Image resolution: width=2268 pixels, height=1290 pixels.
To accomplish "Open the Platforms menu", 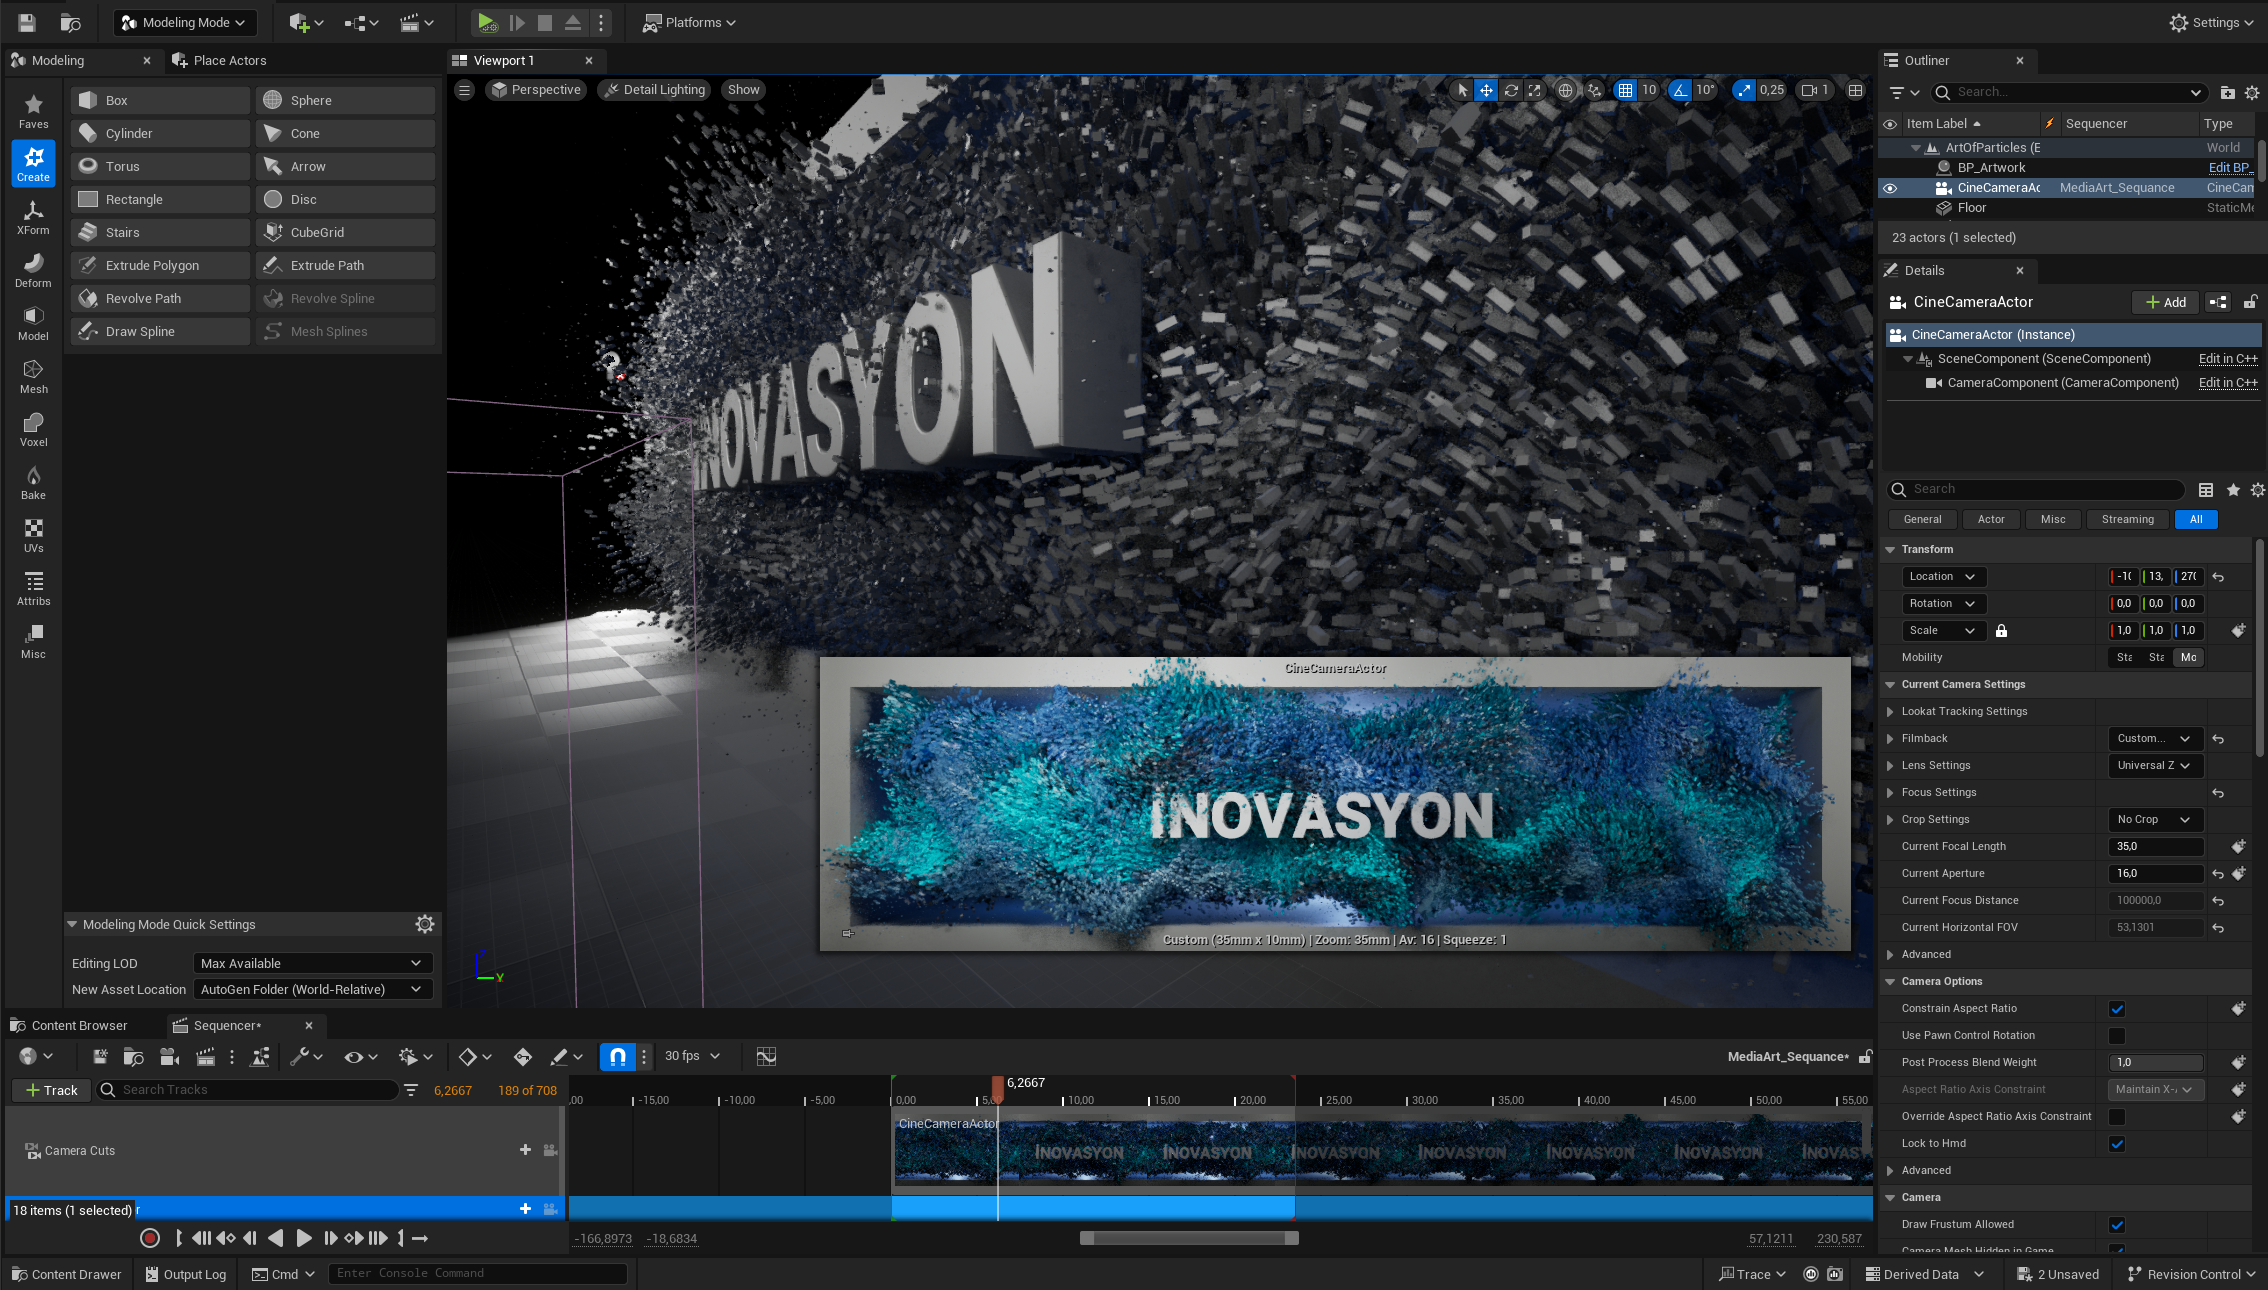I will click(x=690, y=22).
